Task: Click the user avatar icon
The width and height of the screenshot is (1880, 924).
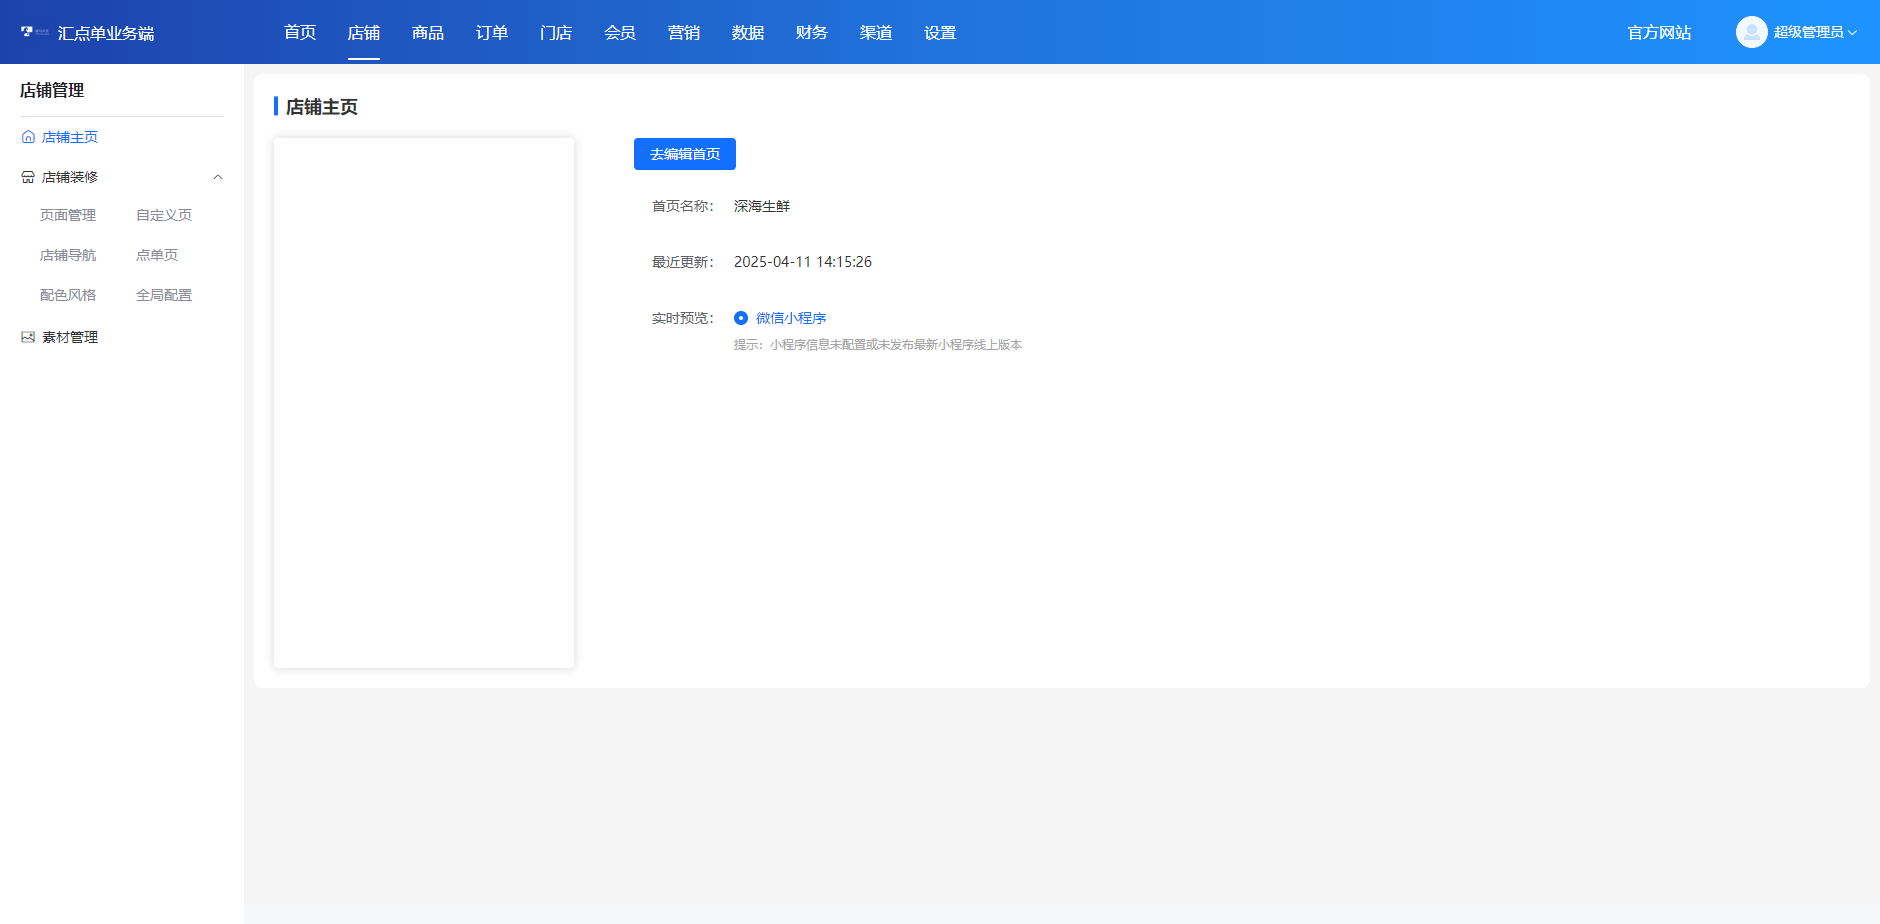Action: tap(1751, 32)
